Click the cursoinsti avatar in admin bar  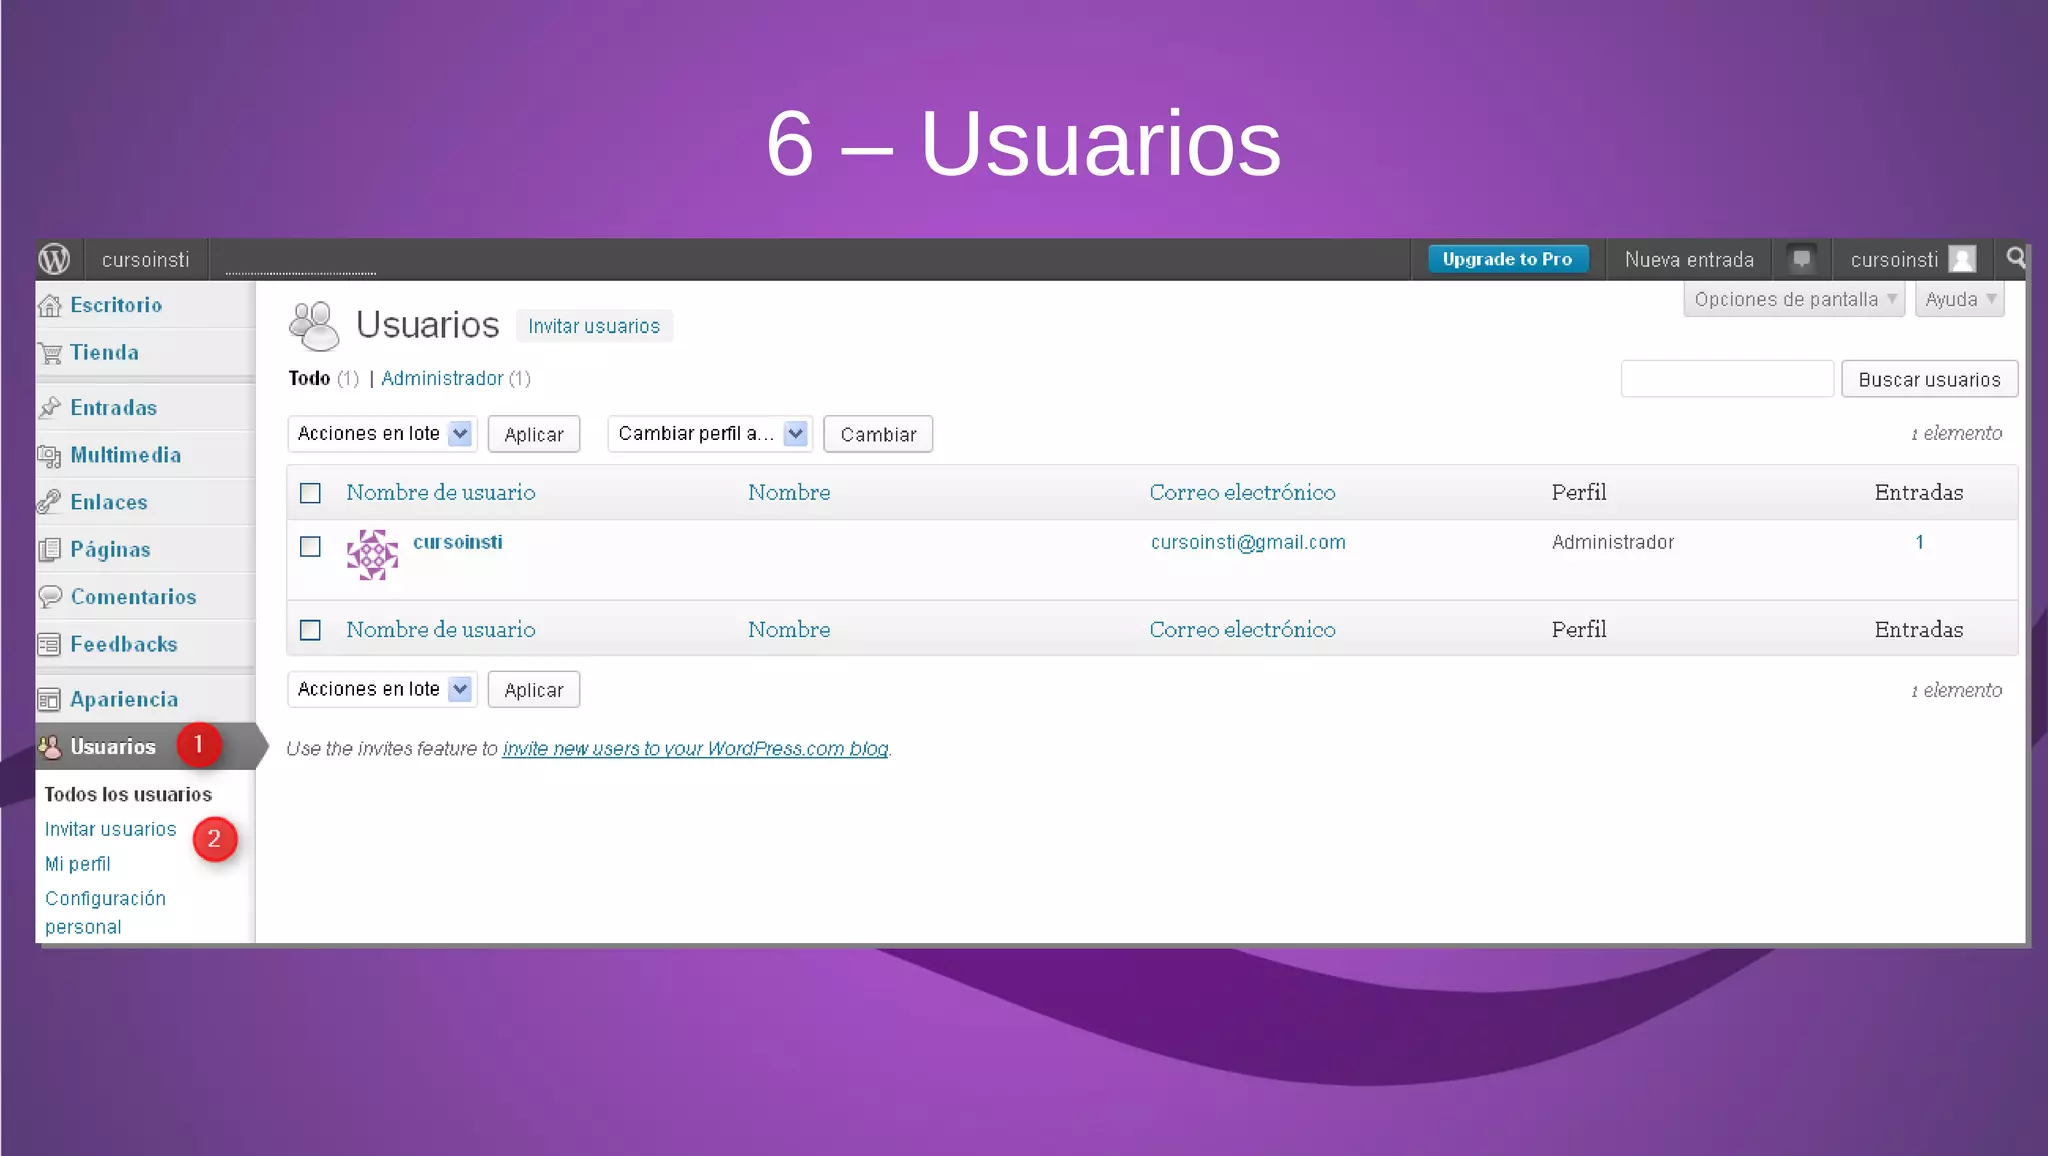pyautogui.click(x=1962, y=259)
